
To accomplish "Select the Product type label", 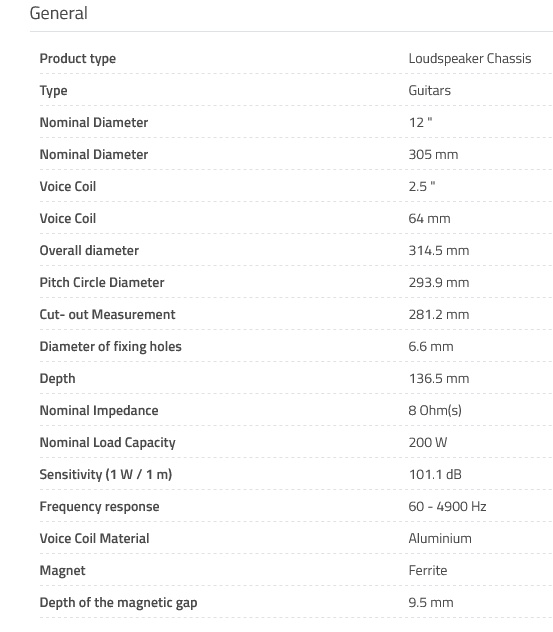I will [x=78, y=59].
